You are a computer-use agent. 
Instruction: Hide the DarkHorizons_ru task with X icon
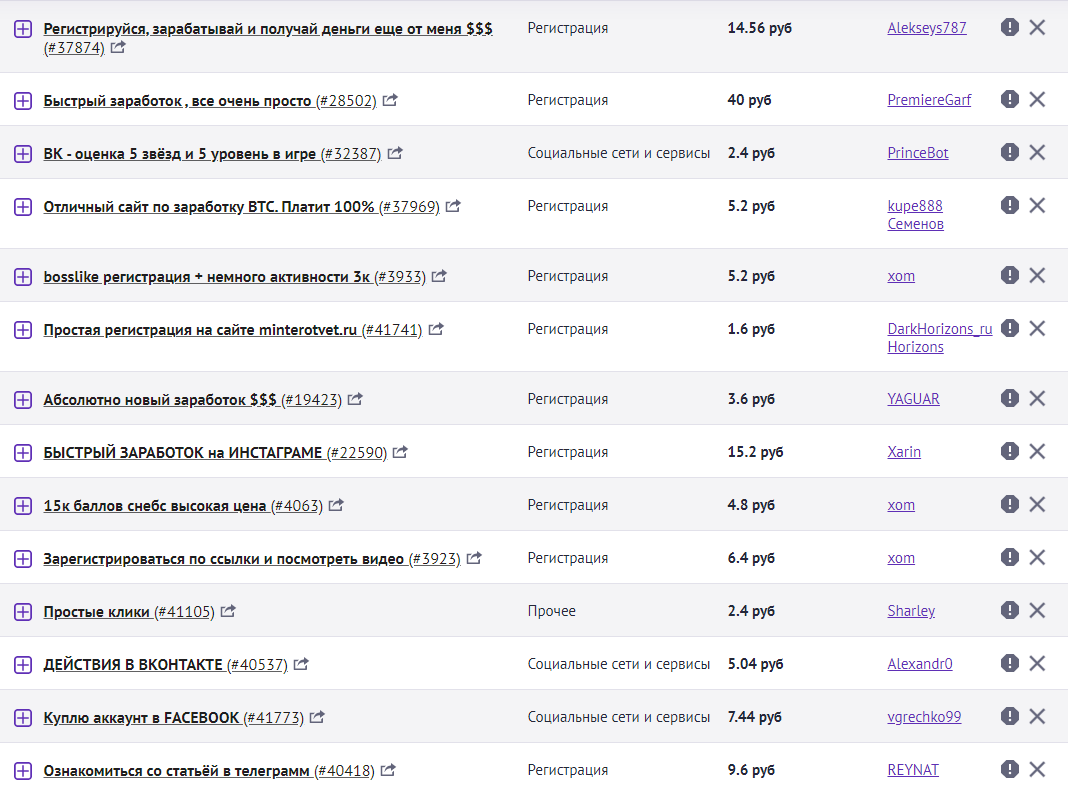pos(1037,328)
